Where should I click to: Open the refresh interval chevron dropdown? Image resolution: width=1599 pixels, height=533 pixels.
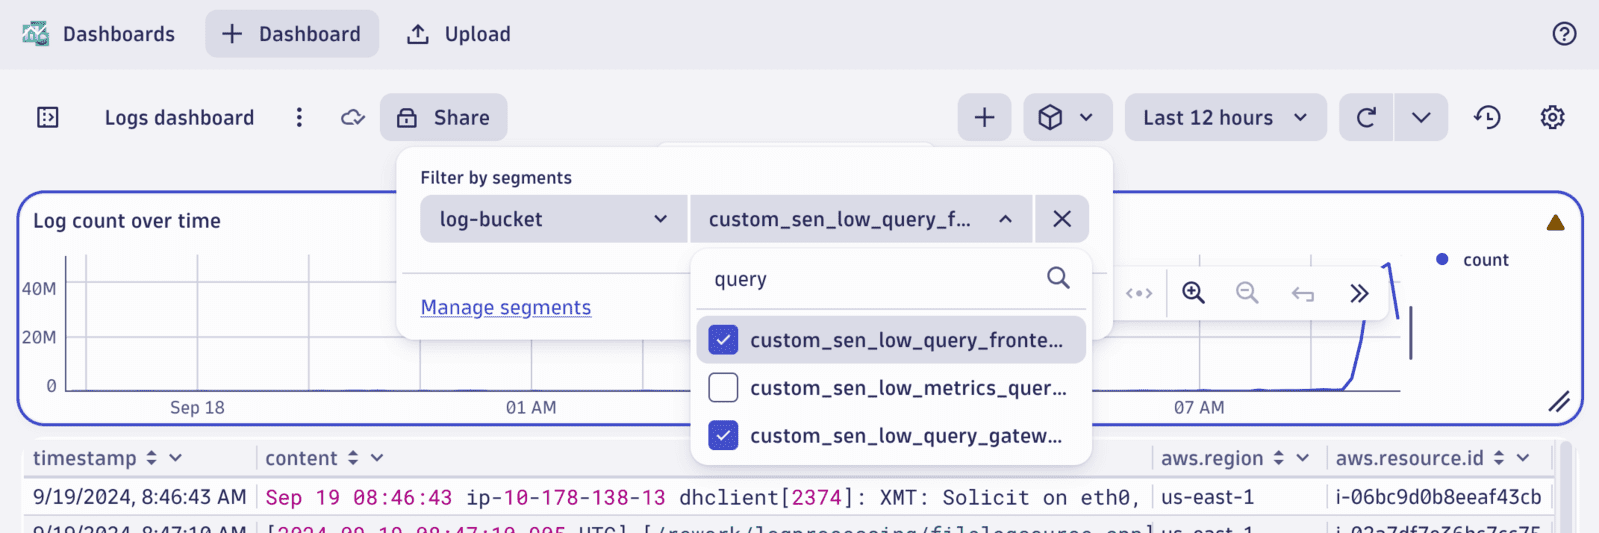pos(1421,118)
